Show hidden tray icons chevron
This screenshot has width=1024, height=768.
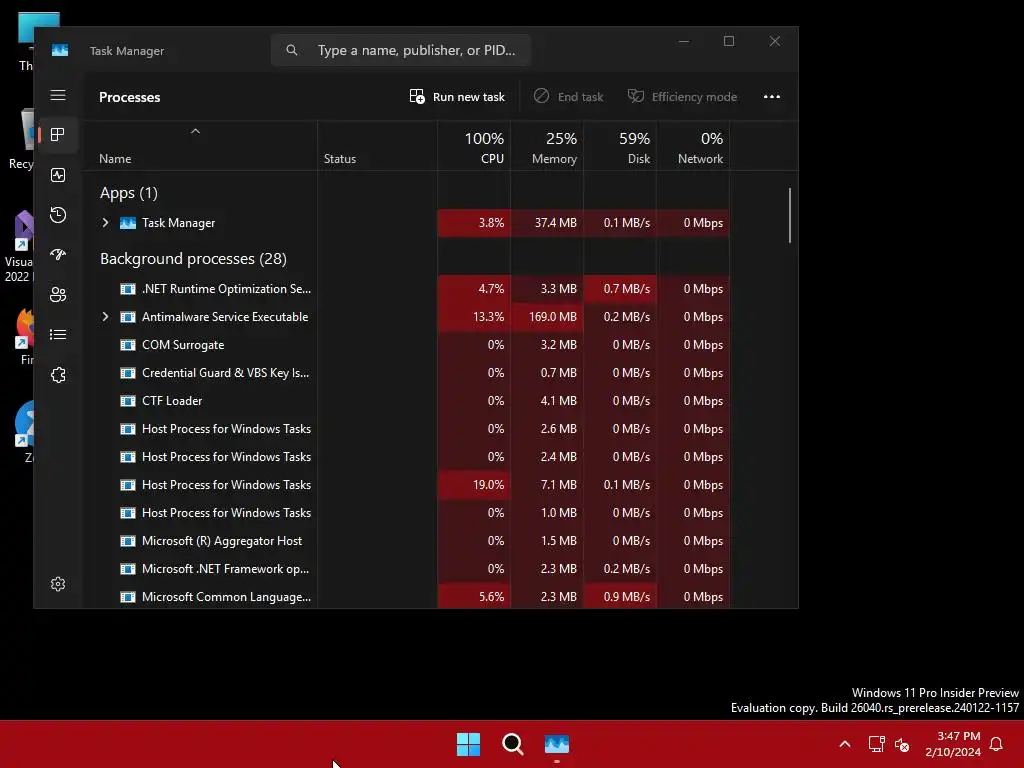pyautogui.click(x=844, y=744)
